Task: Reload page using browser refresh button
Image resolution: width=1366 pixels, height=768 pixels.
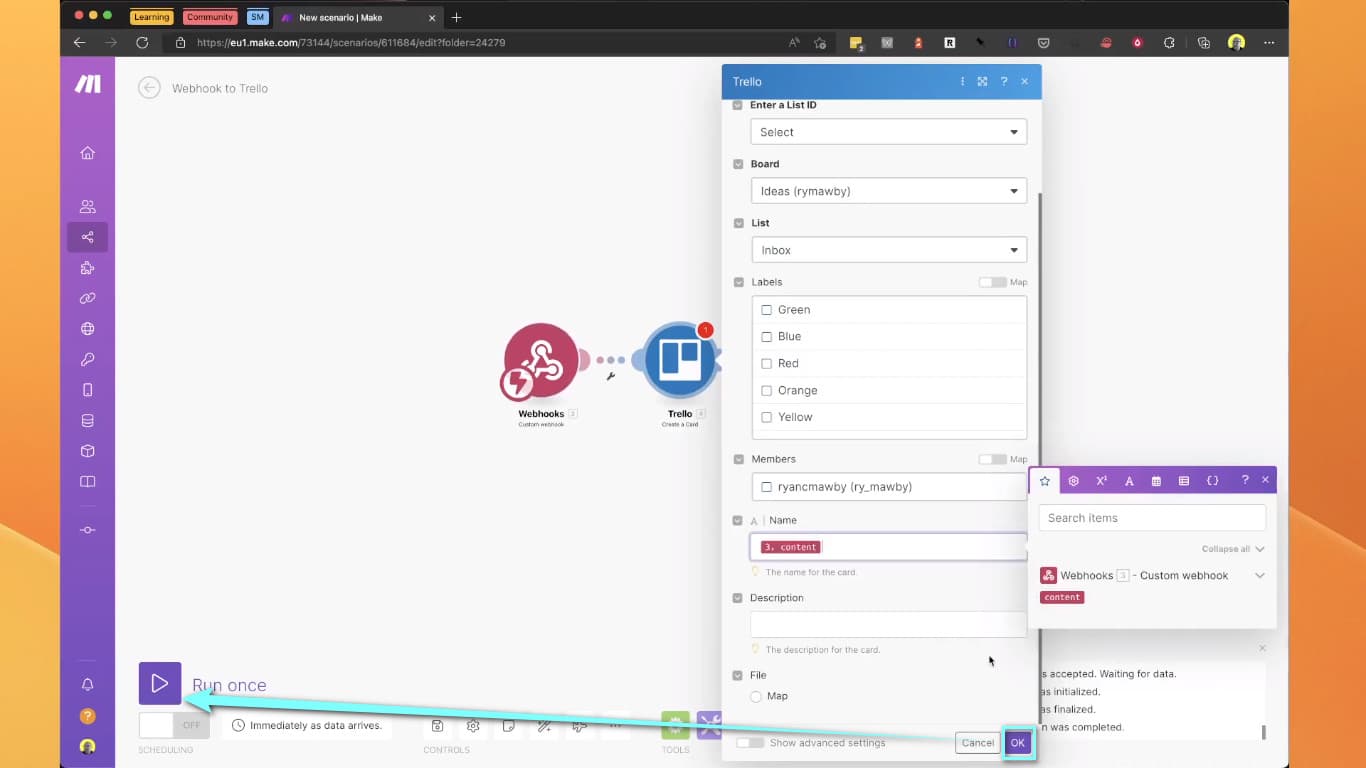Action: click(142, 43)
